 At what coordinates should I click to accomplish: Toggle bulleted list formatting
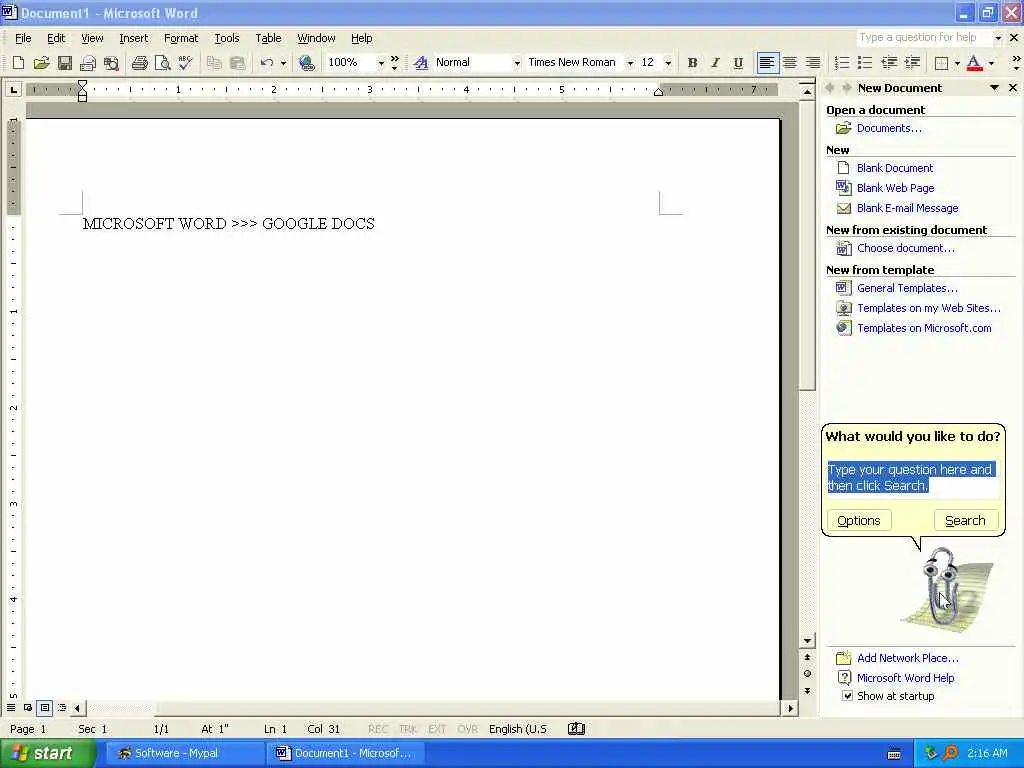tap(865, 63)
